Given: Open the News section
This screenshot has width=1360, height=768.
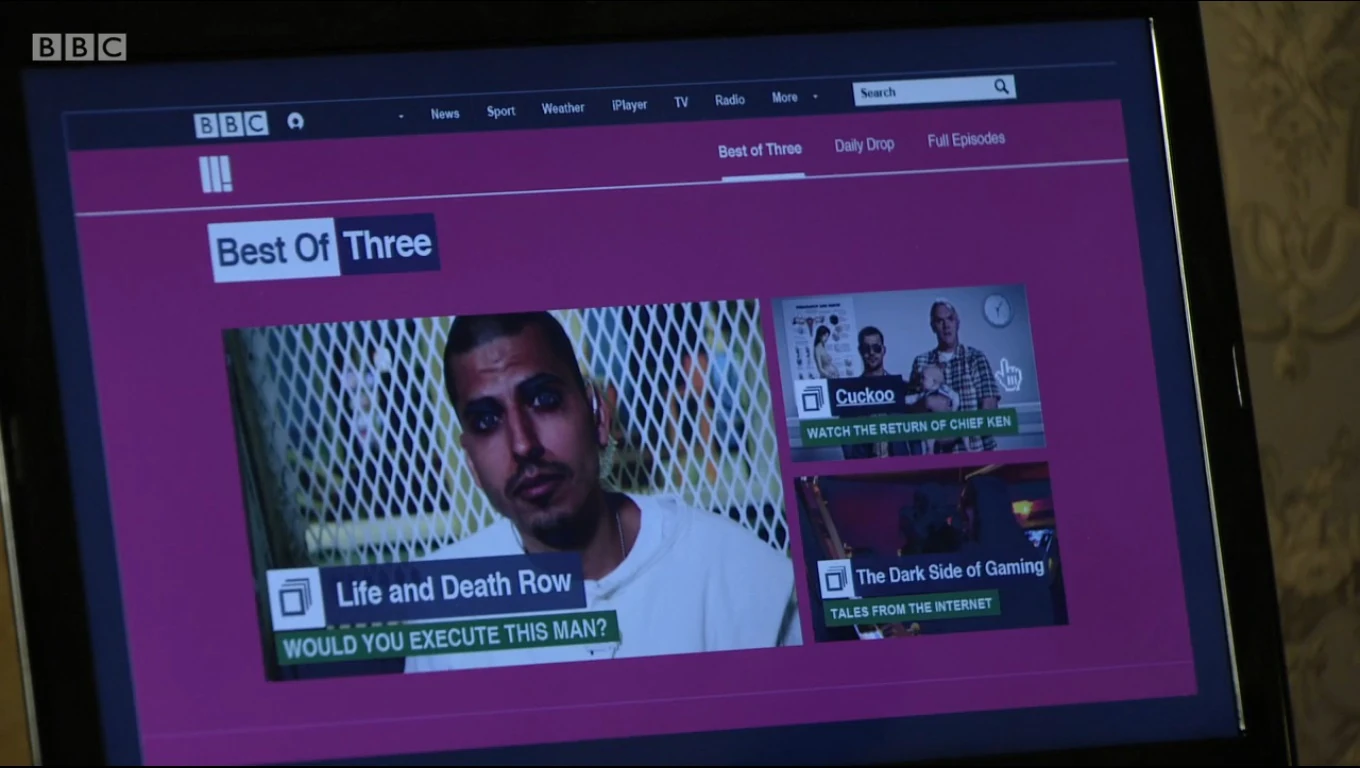Looking at the screenshot, I should tap(445, 114).
